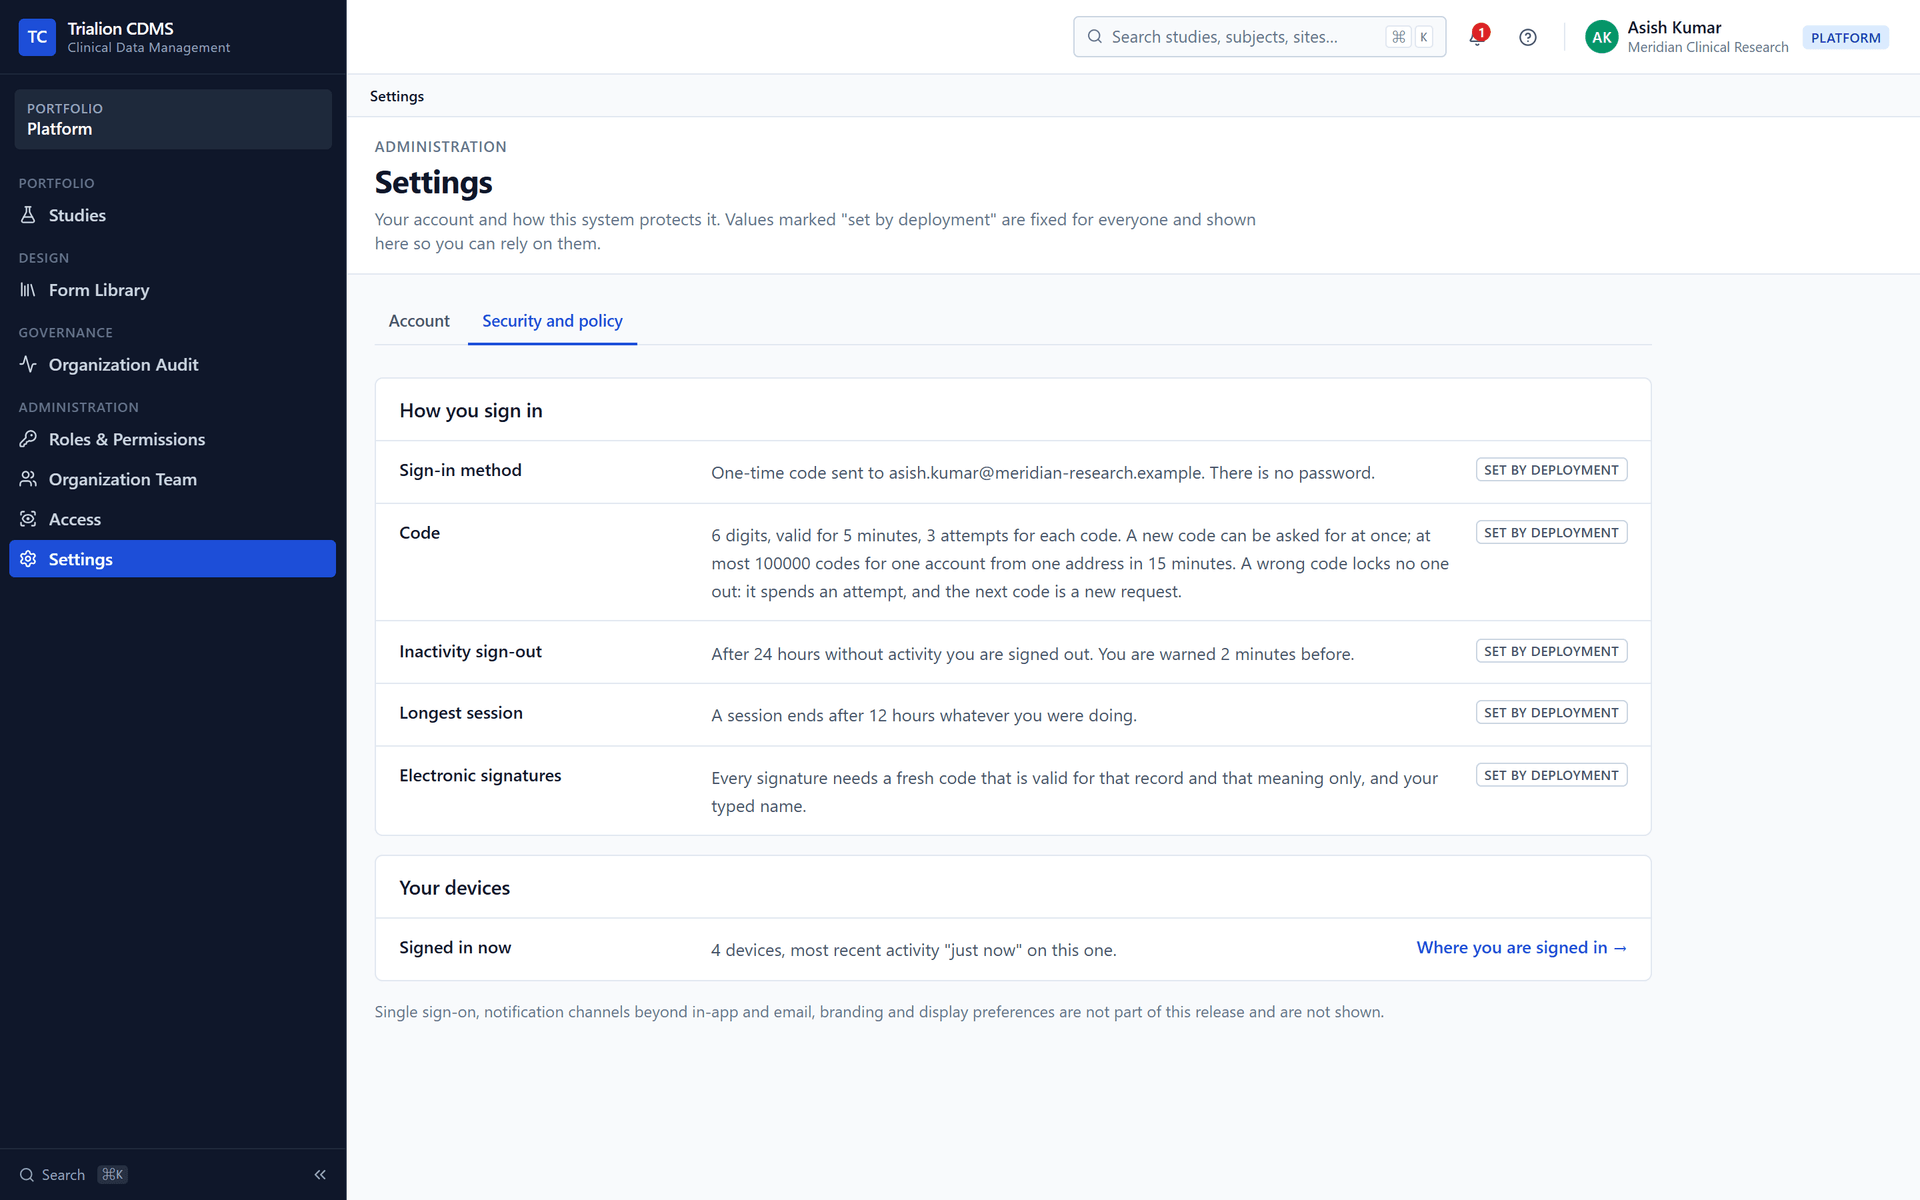Click the Form Library books icon
This screenshot has height=1200, width=1920.
(x=28, y=290)
